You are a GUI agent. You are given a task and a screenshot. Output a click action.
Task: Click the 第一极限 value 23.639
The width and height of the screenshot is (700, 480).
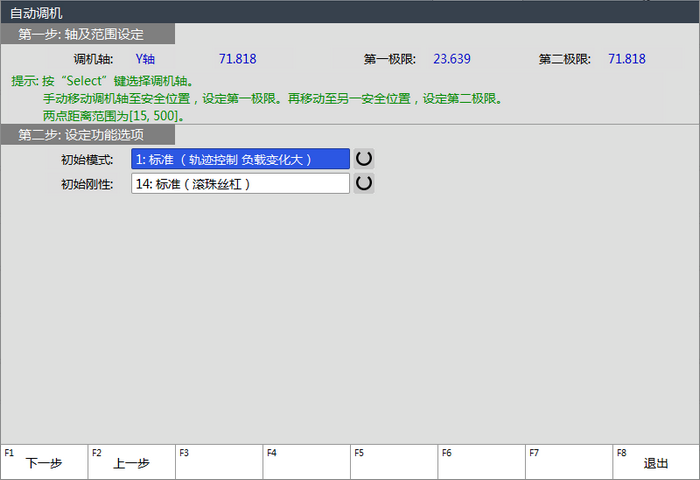tap(452, 59)
